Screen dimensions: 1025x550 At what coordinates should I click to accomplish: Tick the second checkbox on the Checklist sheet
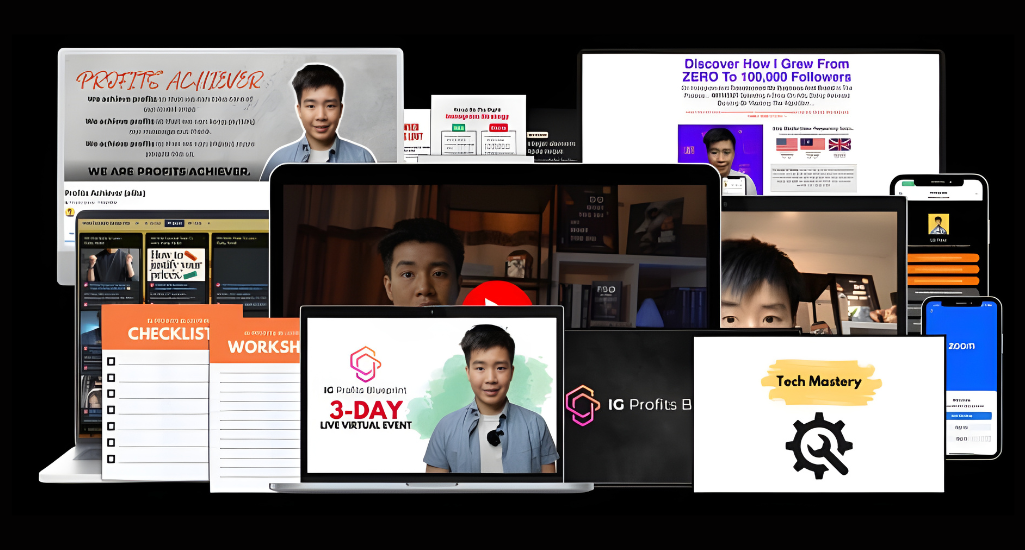click(x=111, y=377)
